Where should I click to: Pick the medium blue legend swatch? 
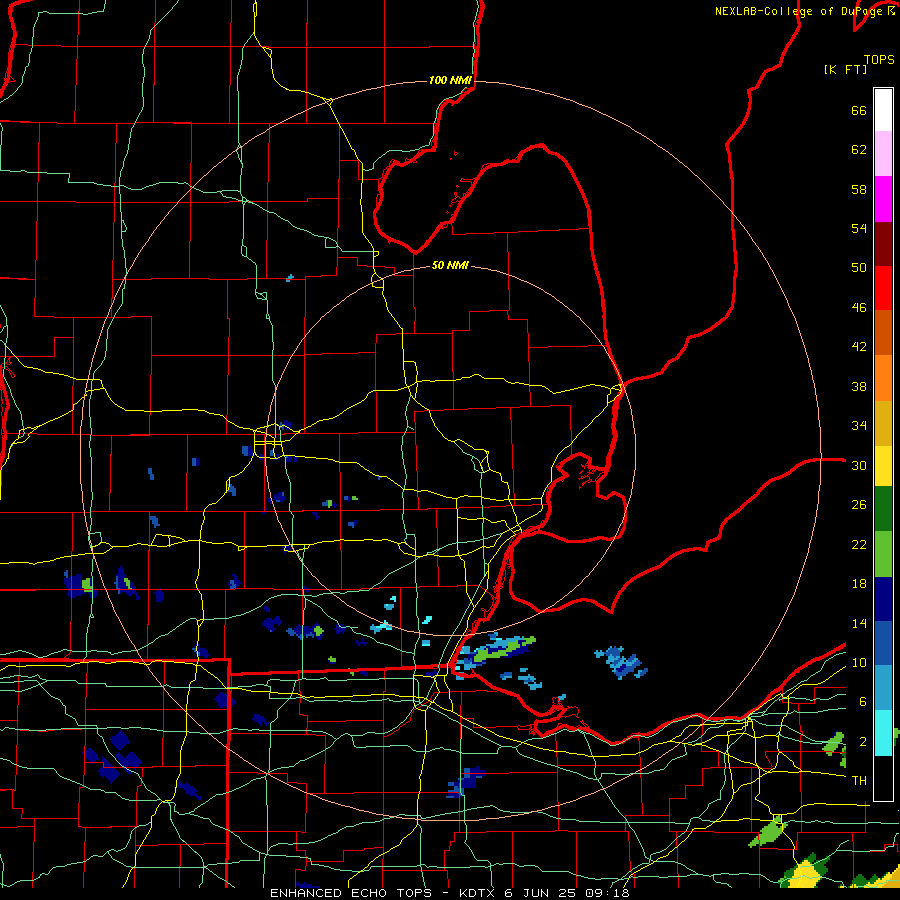click(883, 643)
